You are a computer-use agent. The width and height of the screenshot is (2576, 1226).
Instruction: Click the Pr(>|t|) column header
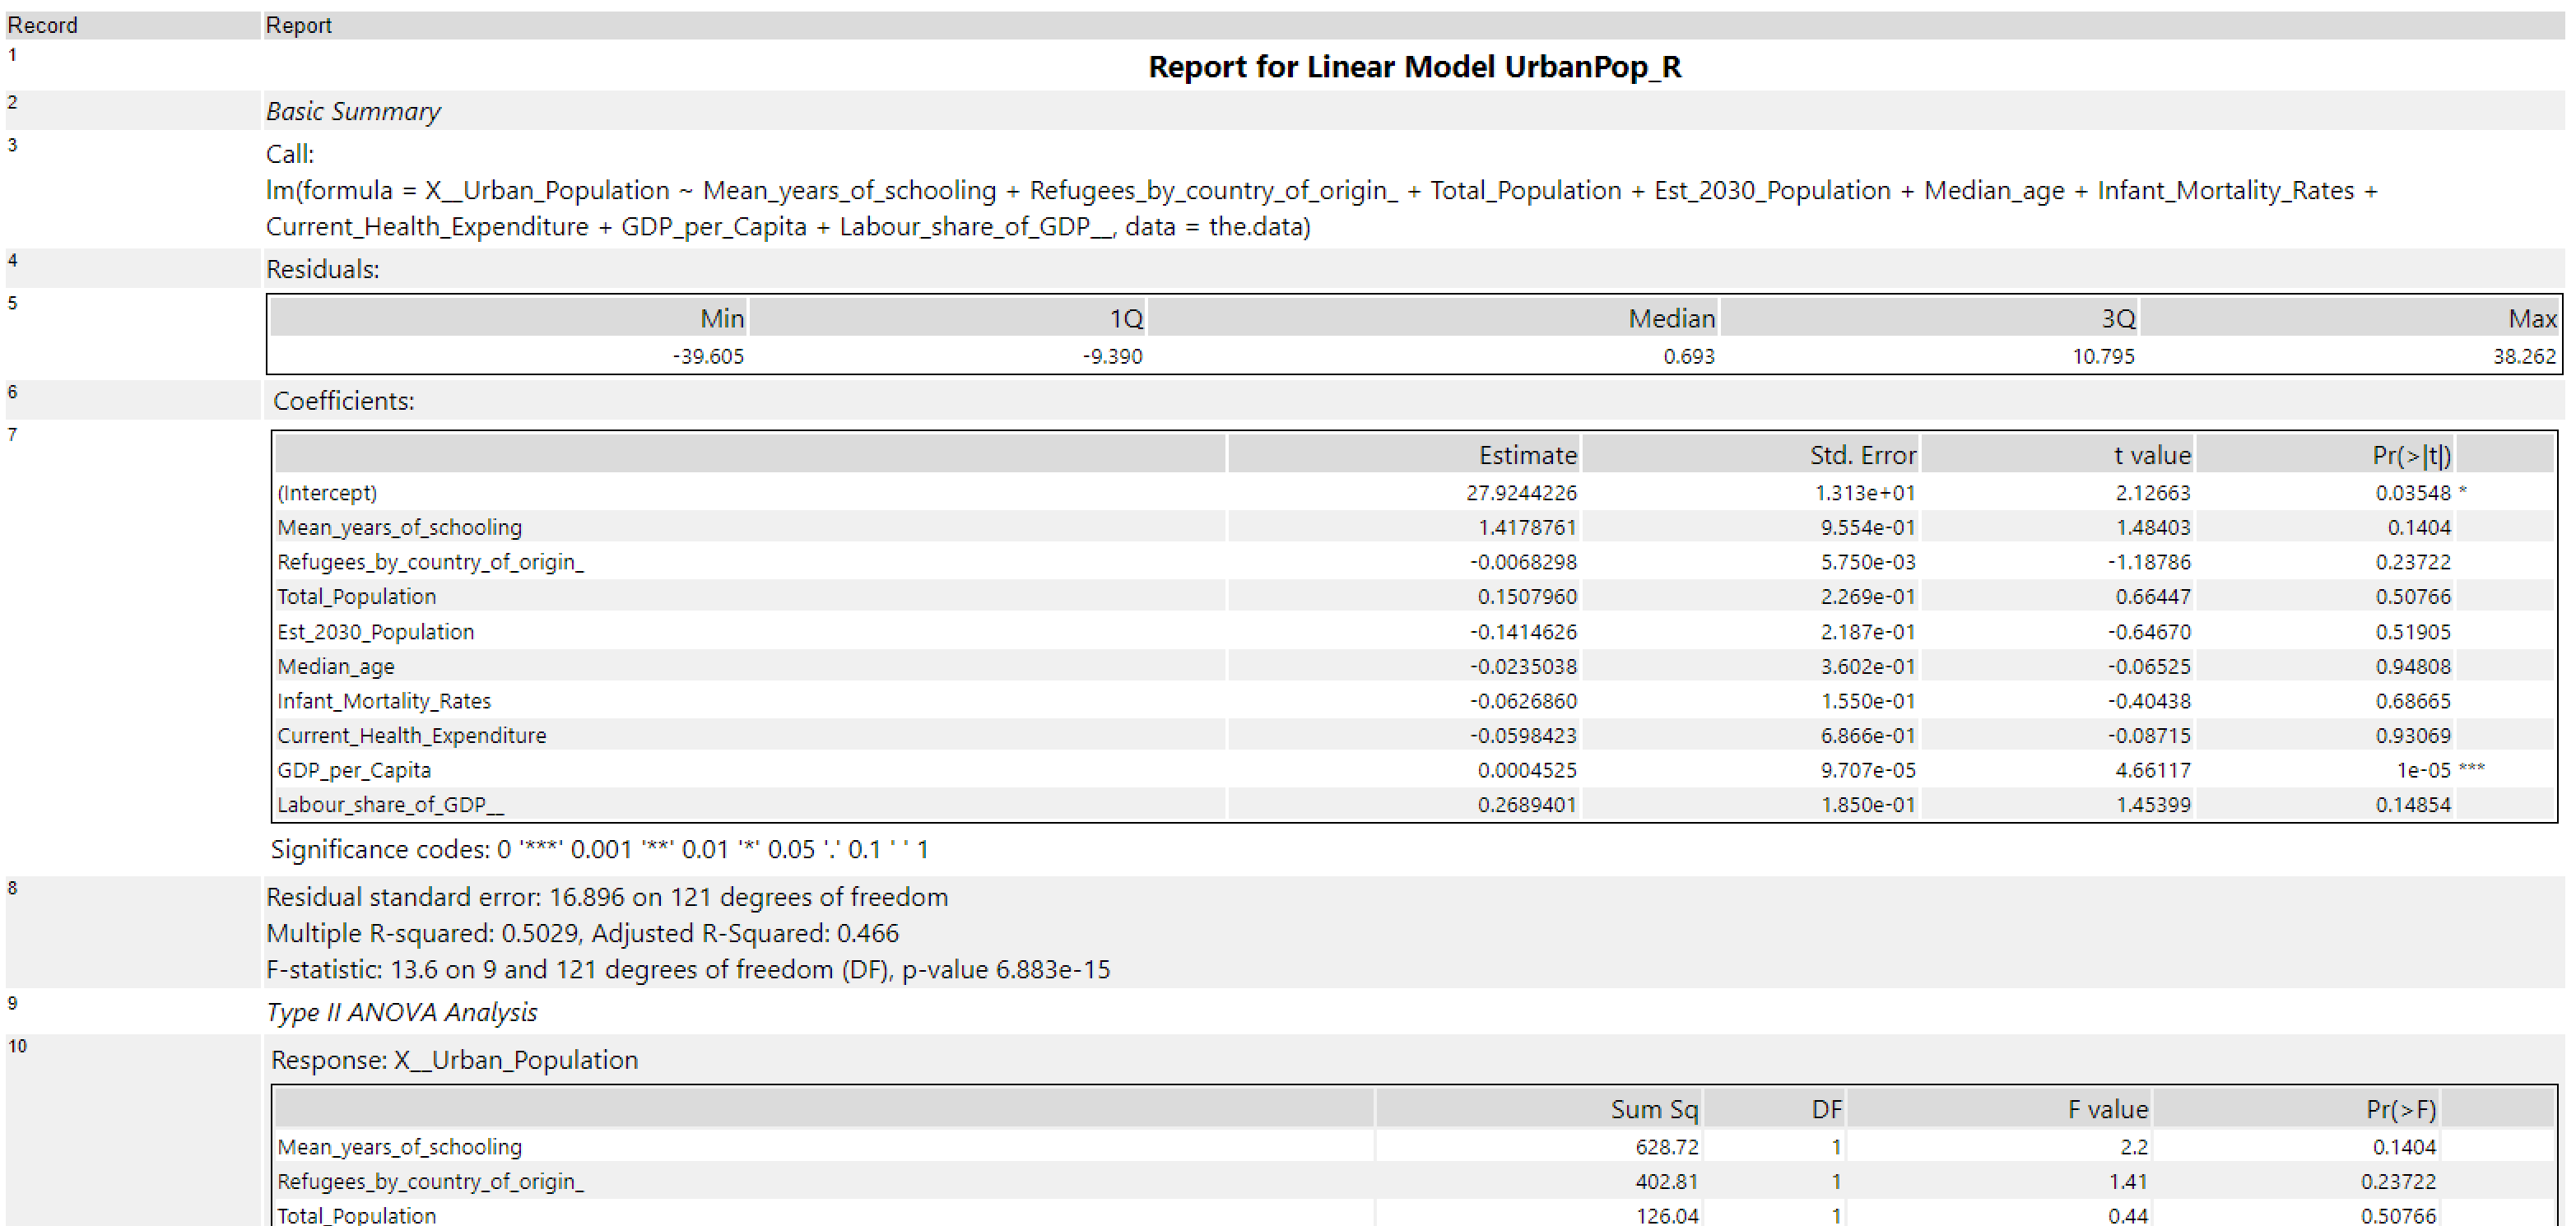tap(2410, 456)
